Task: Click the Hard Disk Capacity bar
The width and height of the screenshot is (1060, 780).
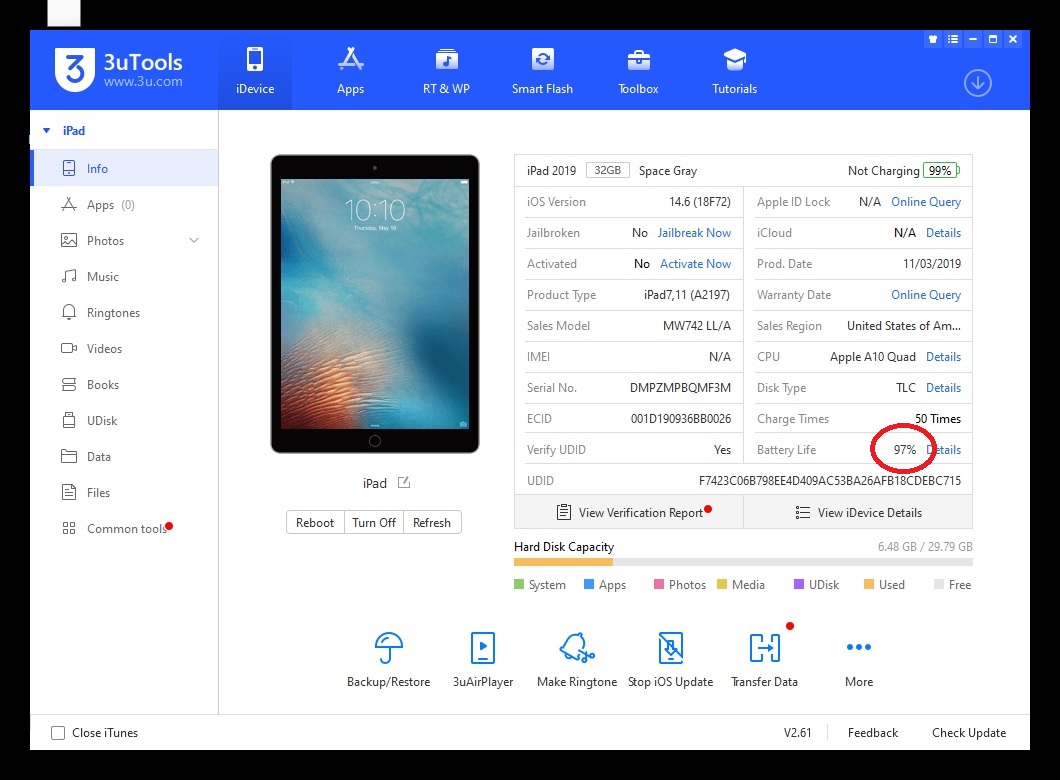Action: 743,562
